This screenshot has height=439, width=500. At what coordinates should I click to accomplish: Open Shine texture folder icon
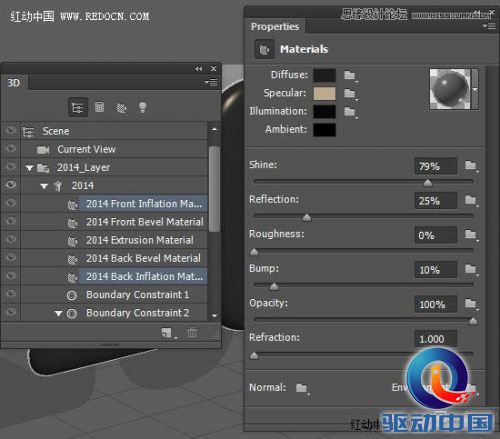(x=471, y=165)
